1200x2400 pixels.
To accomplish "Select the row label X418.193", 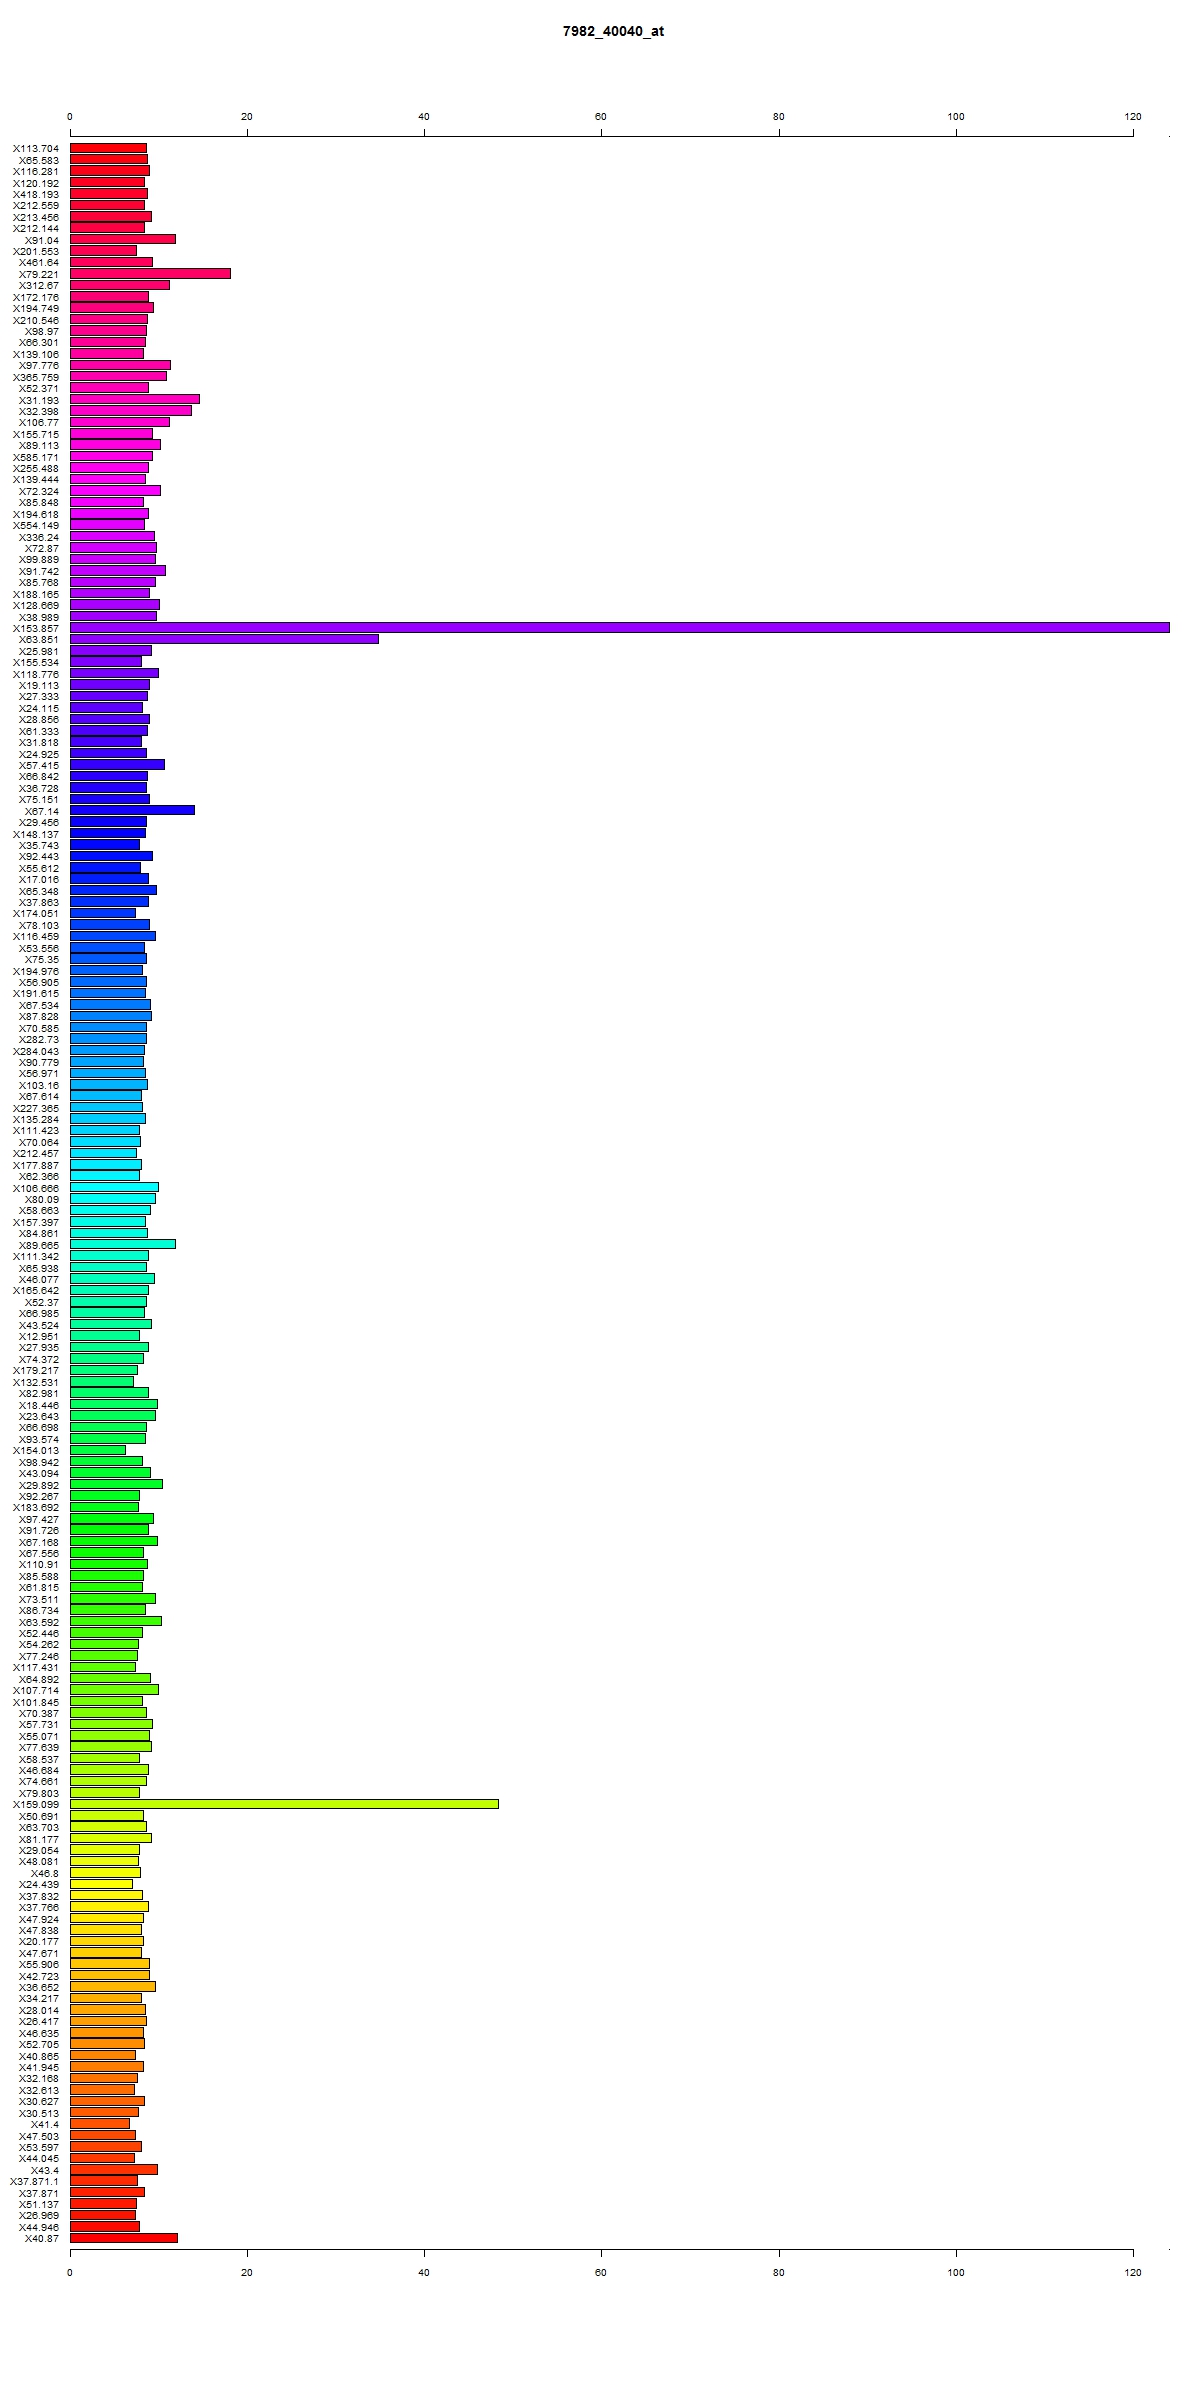I will (x=36, y=194).
